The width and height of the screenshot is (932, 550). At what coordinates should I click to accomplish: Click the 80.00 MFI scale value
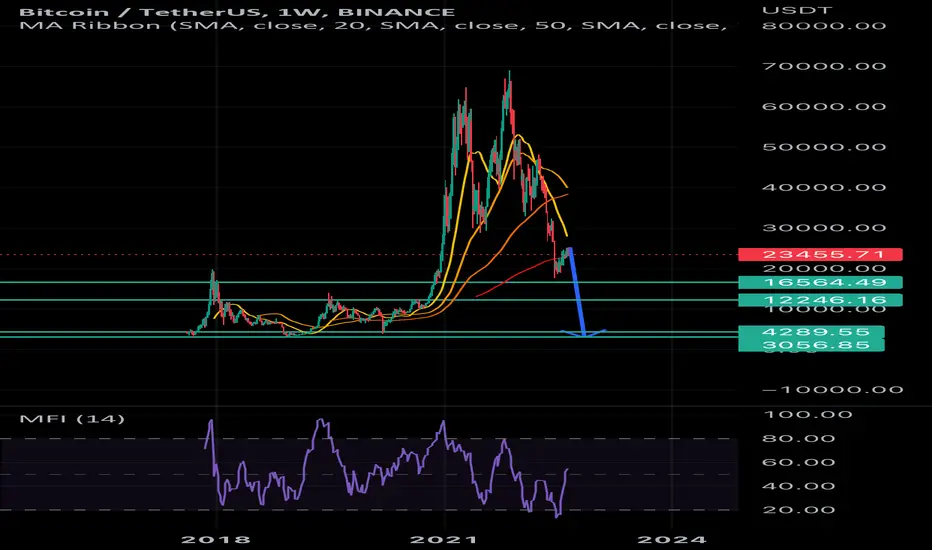(799, 439)
